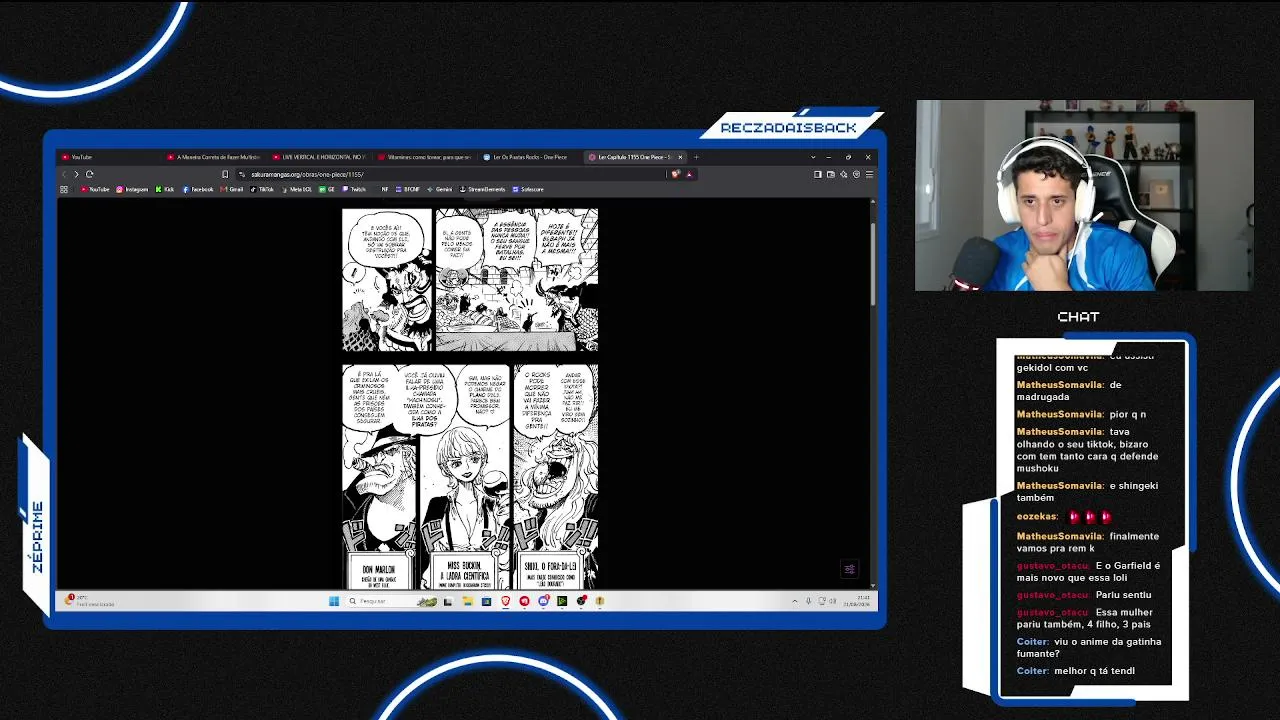Open a new browser tab
This screenshot has width=1280, height=720.
pyautogui.click(x=696, y=157)
